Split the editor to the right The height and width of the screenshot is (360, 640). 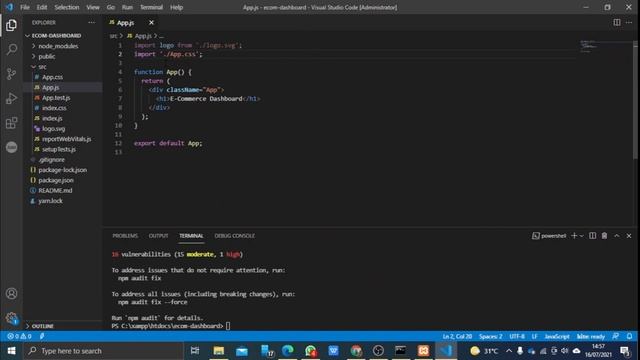(x=617, y=22)
